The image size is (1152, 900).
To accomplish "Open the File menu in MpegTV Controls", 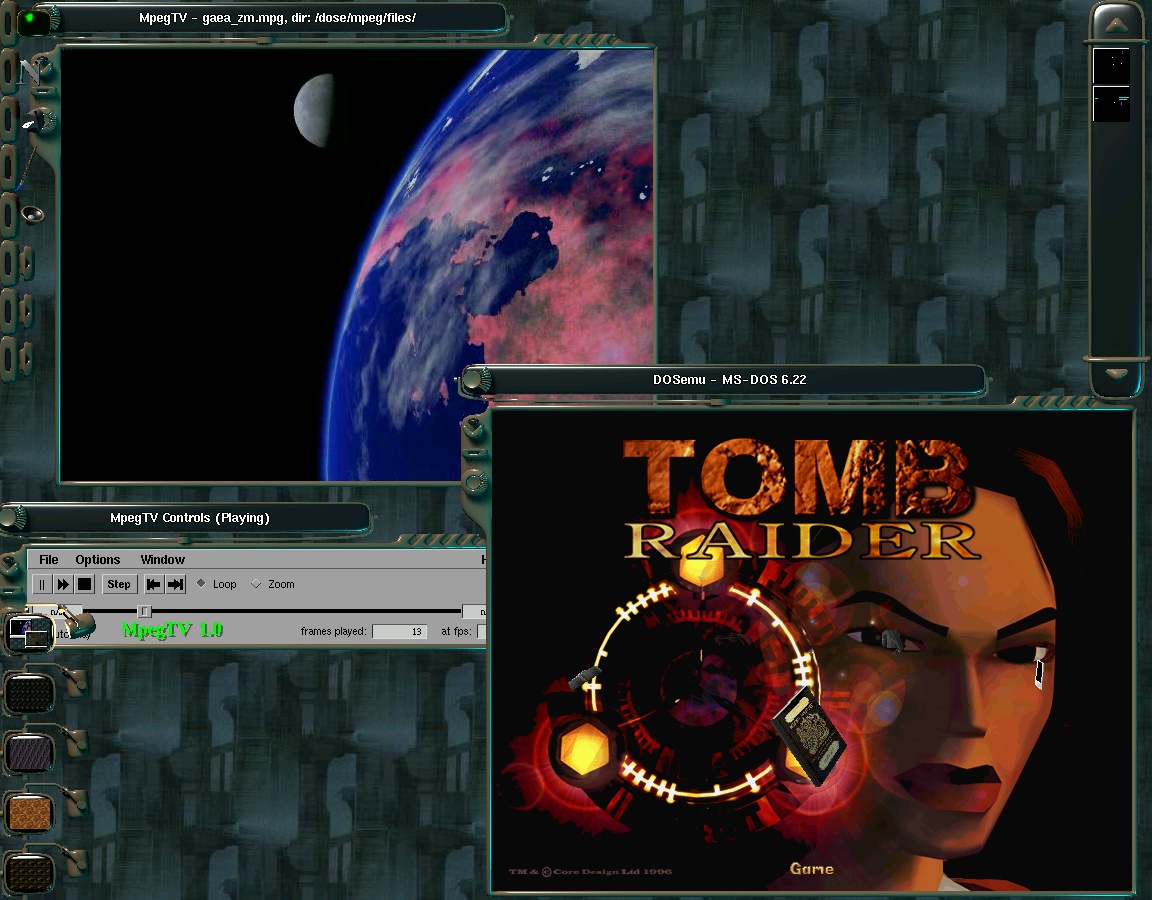I will (x=48, y=560).
